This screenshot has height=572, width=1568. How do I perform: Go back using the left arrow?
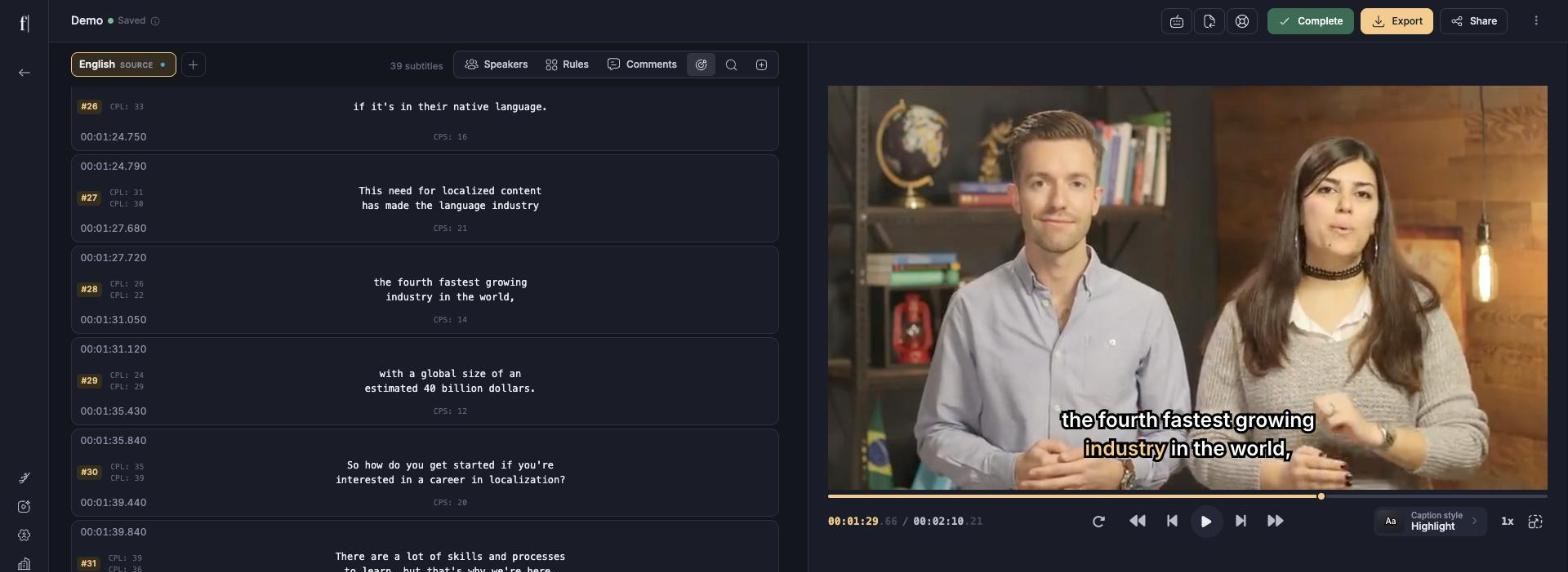(24, 72)
